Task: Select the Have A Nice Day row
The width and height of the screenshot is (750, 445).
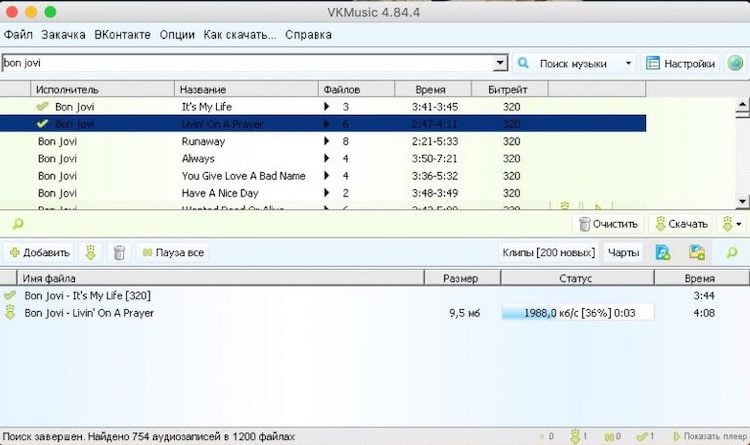Action: (x=323, y=192)
